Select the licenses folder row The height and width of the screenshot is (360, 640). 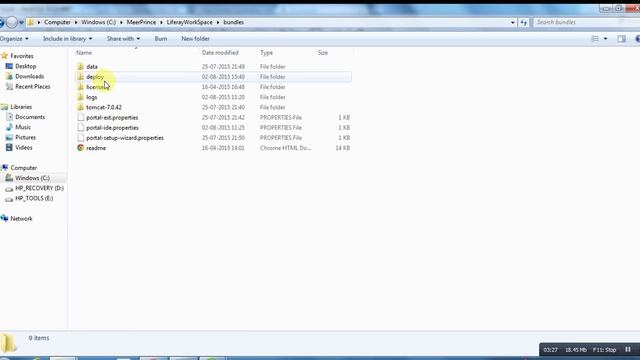[213, 87]
